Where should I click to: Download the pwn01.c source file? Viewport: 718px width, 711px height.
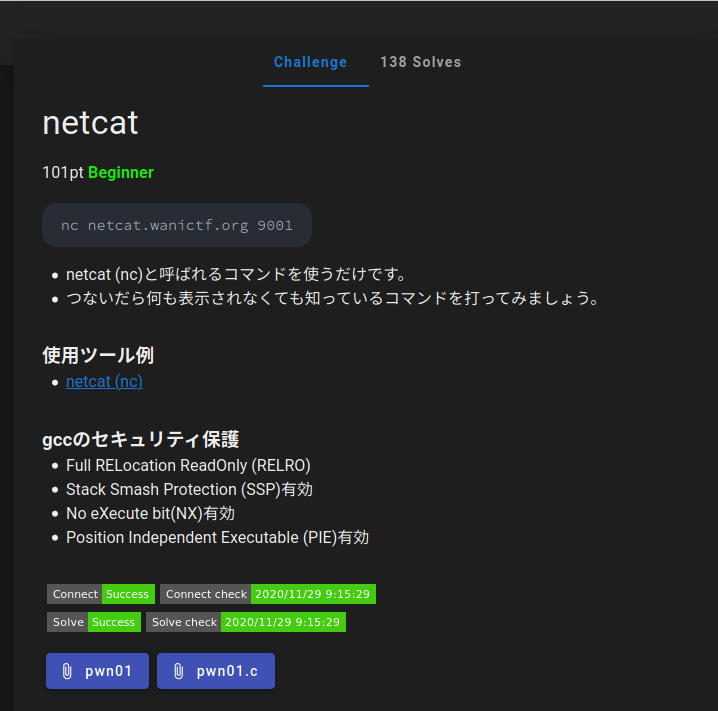click(x=216, y=671)
